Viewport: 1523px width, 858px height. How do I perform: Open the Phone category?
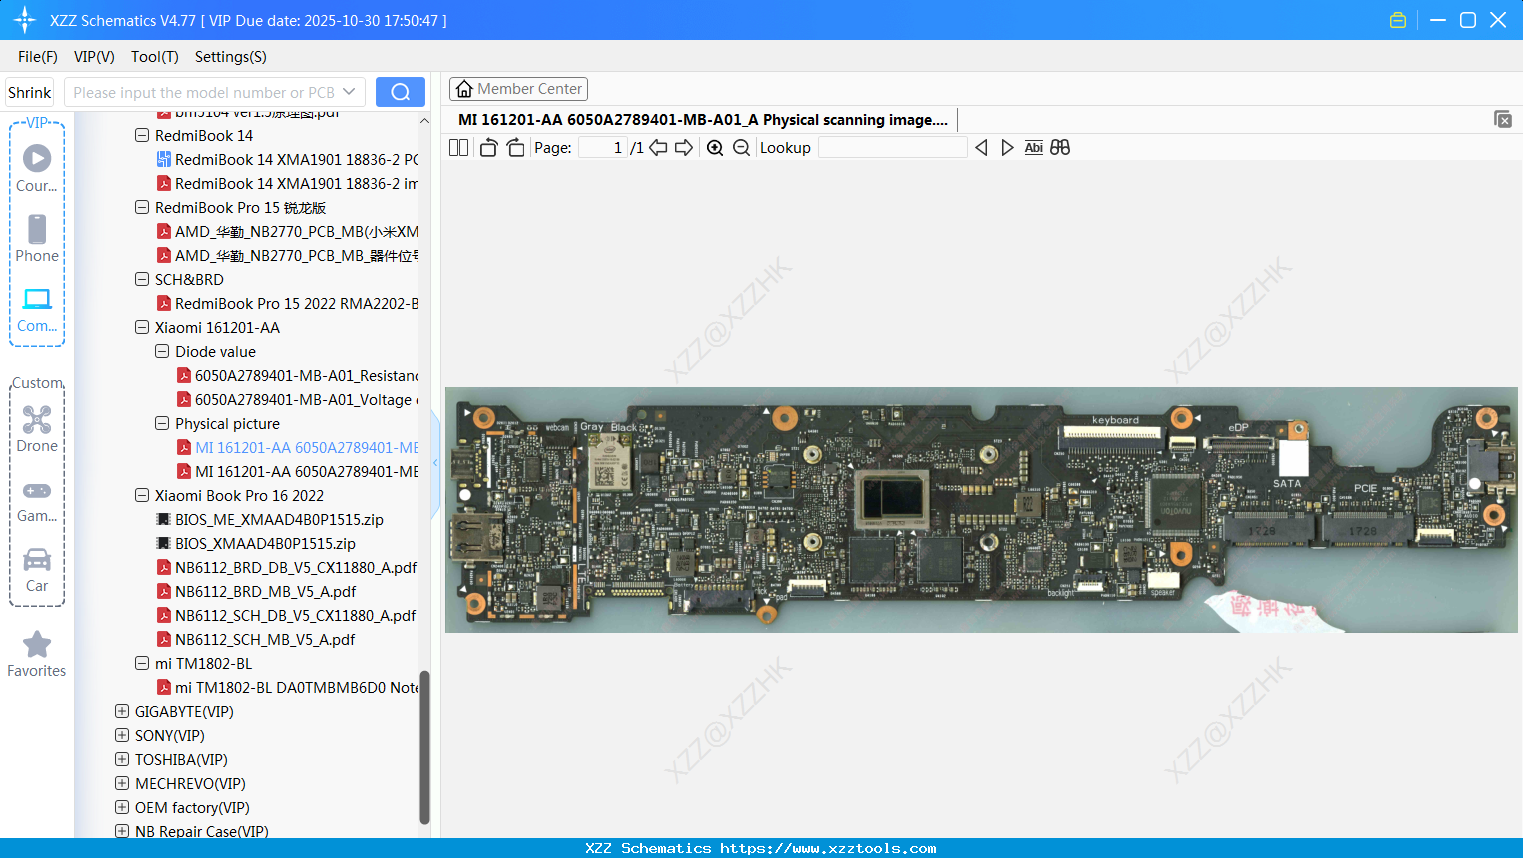37,239
